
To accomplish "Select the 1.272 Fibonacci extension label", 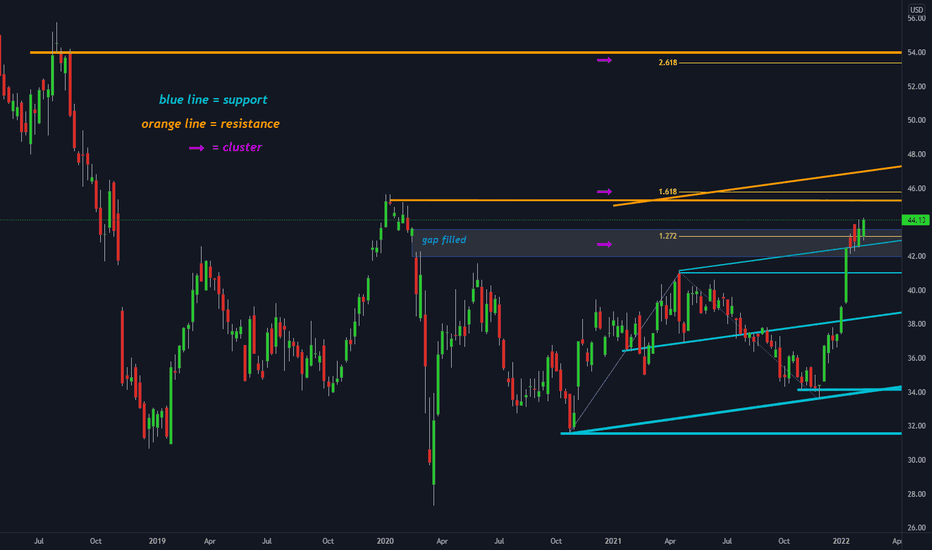I will [x=667, y=236].
